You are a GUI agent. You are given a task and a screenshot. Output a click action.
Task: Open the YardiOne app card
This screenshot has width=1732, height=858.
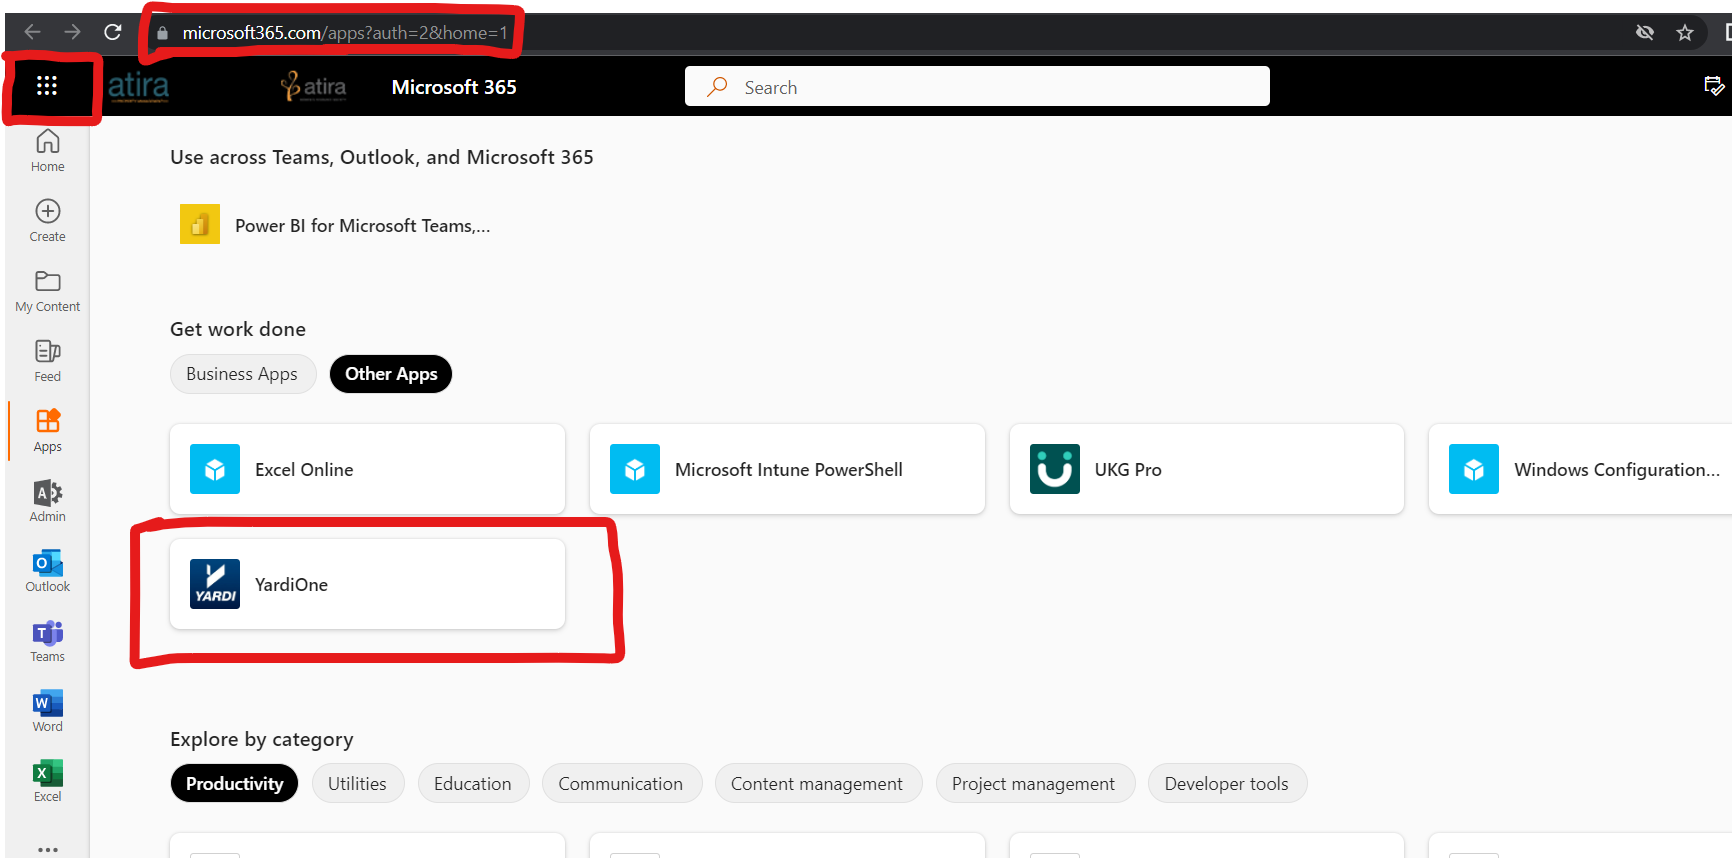click(x=367, y=584)
